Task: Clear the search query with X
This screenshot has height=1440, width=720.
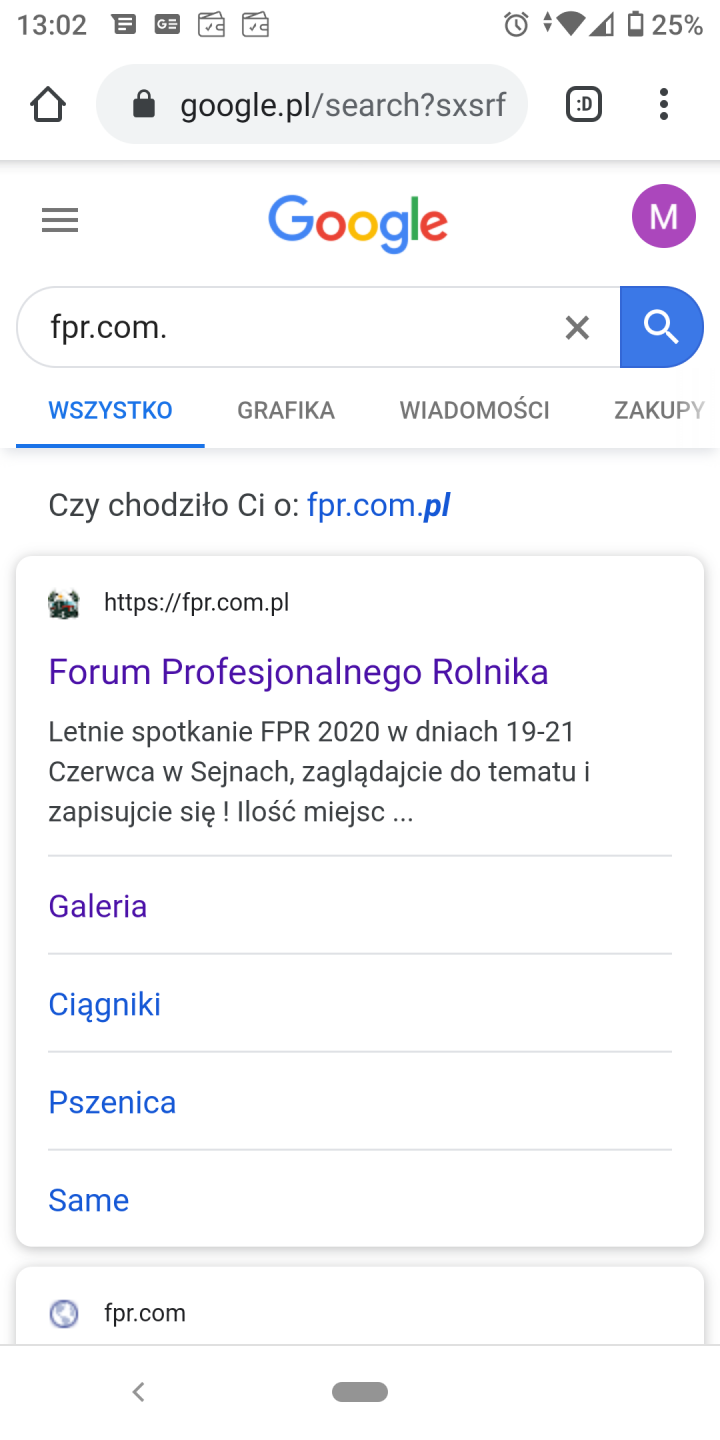Action: click(577, 327)
